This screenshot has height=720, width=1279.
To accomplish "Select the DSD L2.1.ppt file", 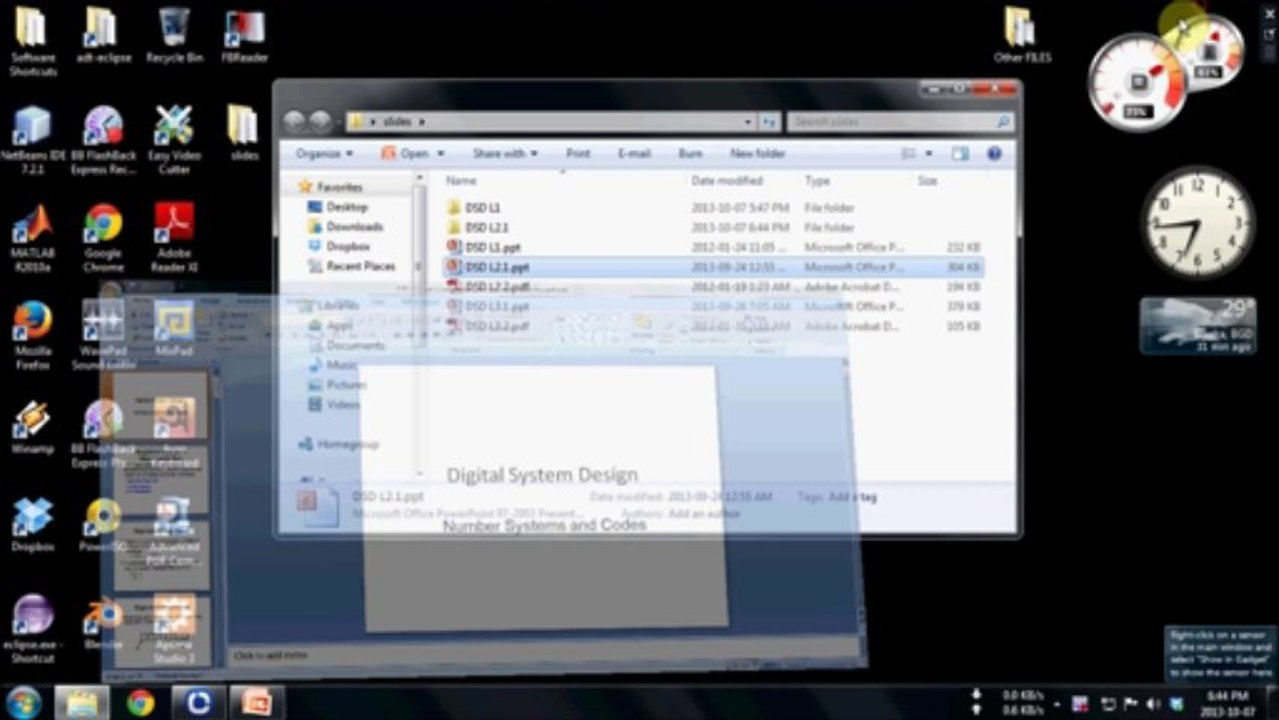I will click(x=712, y=267).
